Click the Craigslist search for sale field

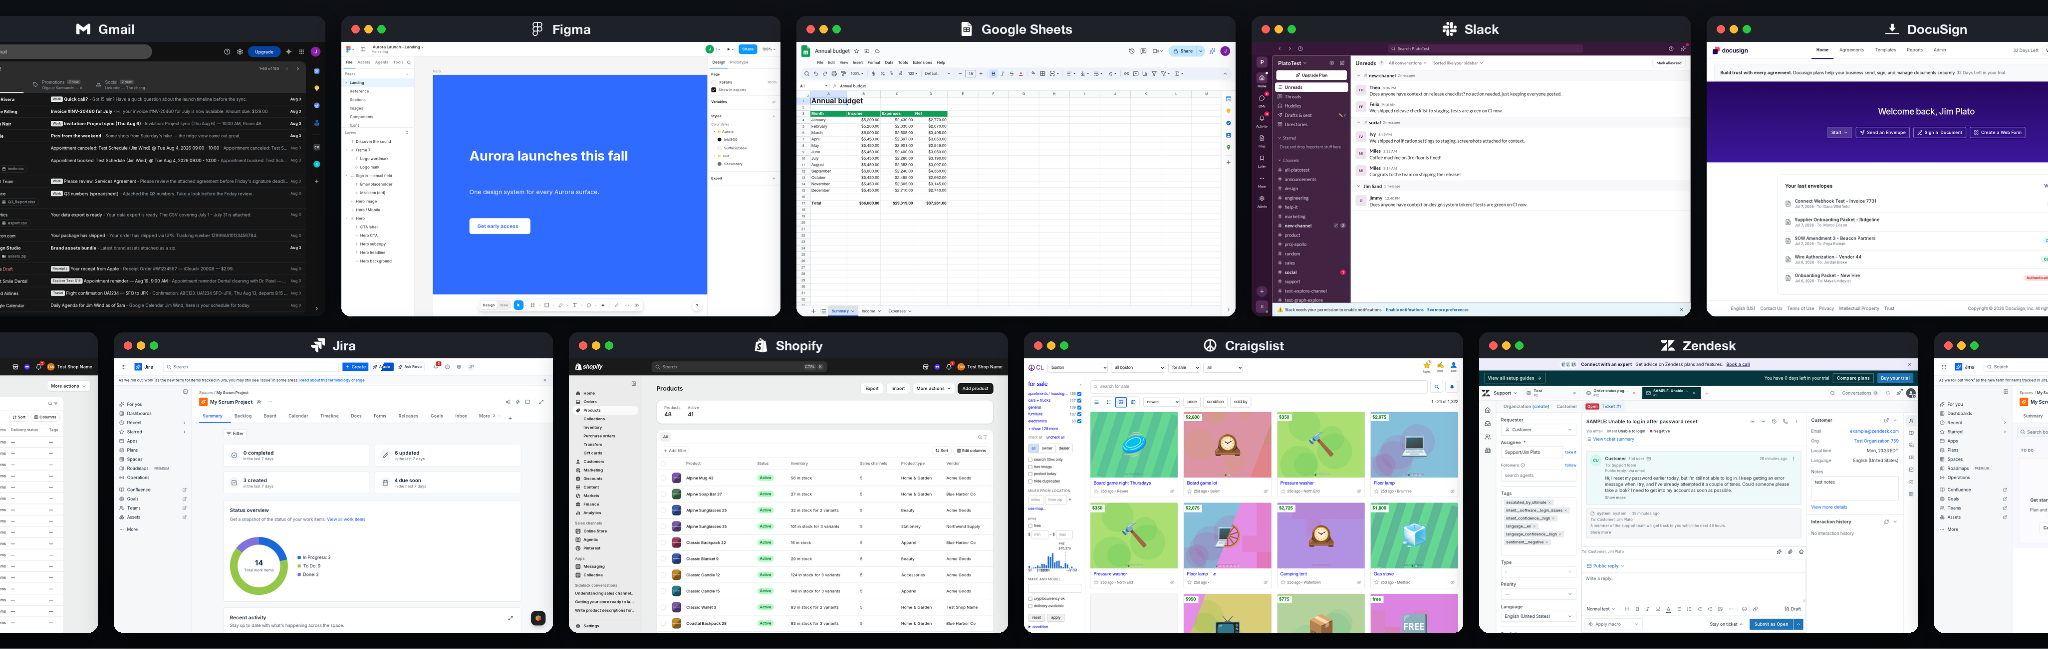[1260, 387]
